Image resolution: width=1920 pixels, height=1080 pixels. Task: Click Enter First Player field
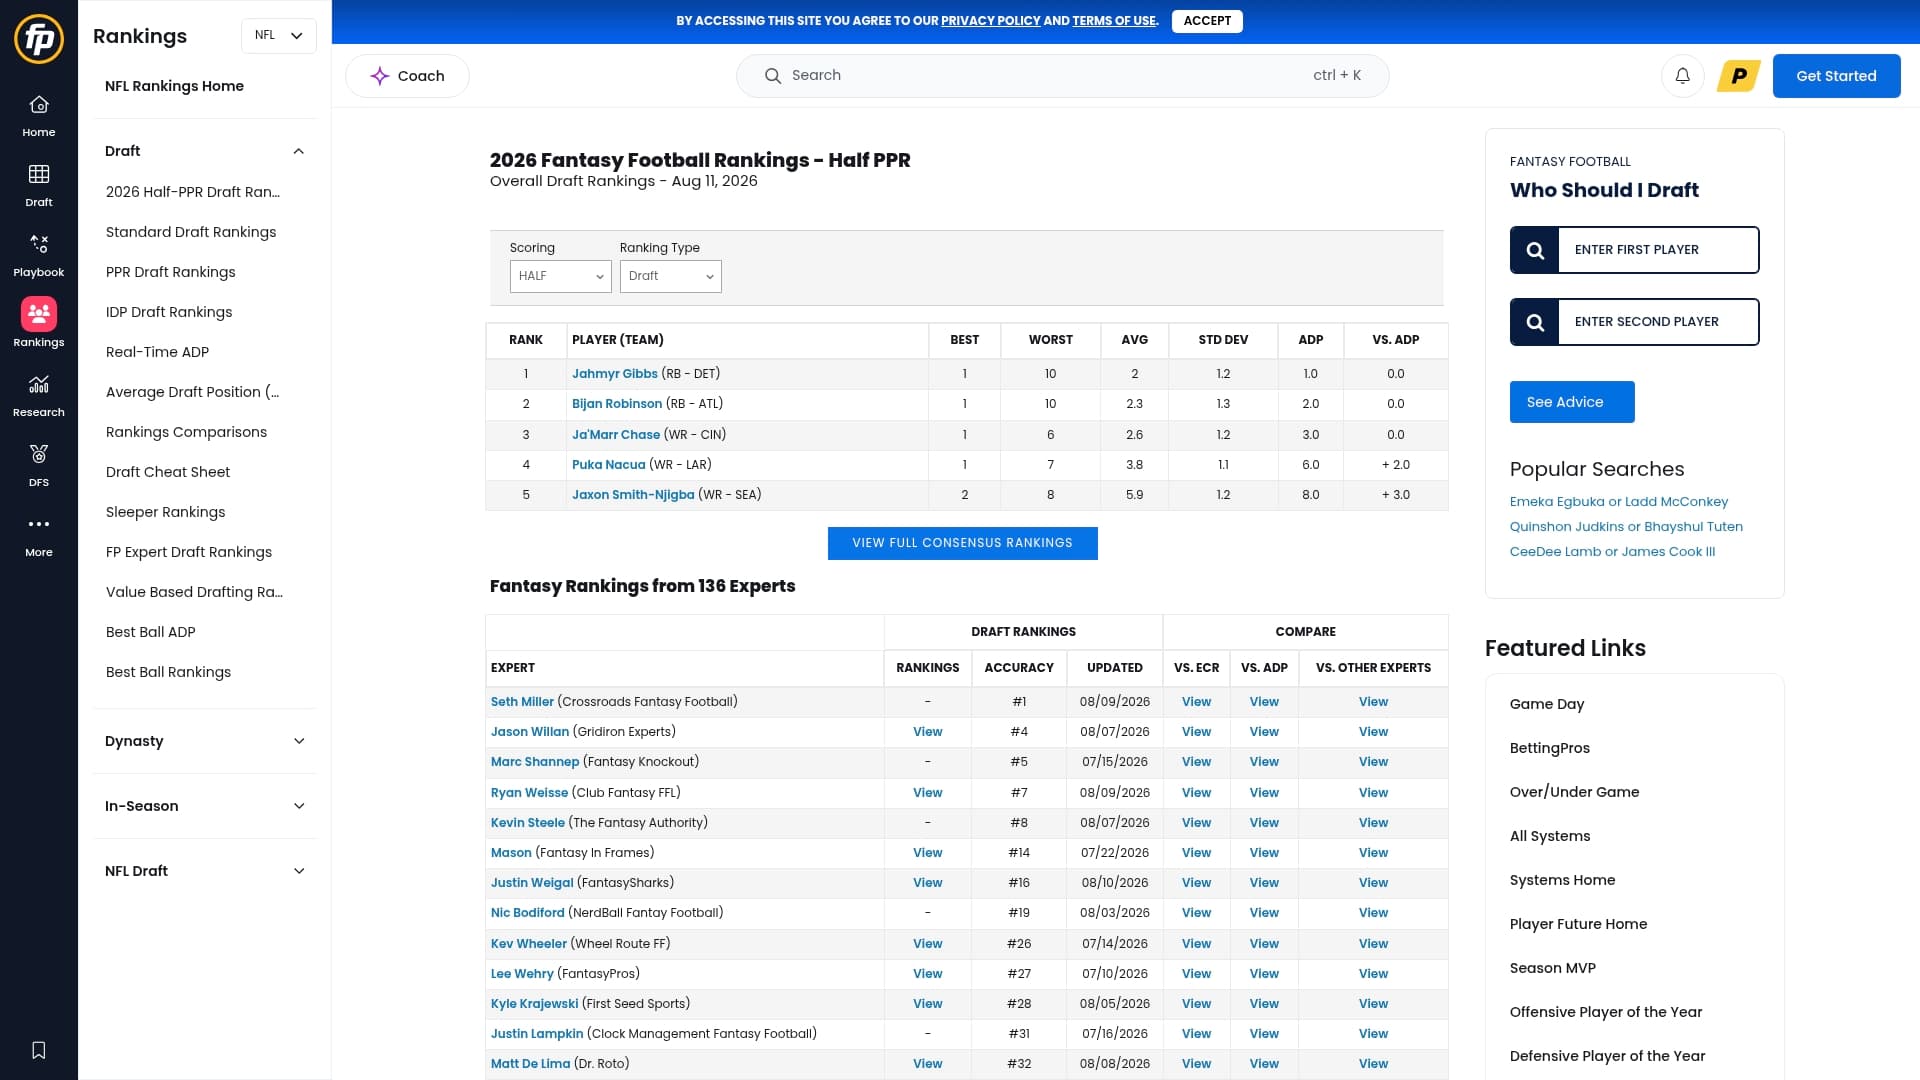point(1658,250)
